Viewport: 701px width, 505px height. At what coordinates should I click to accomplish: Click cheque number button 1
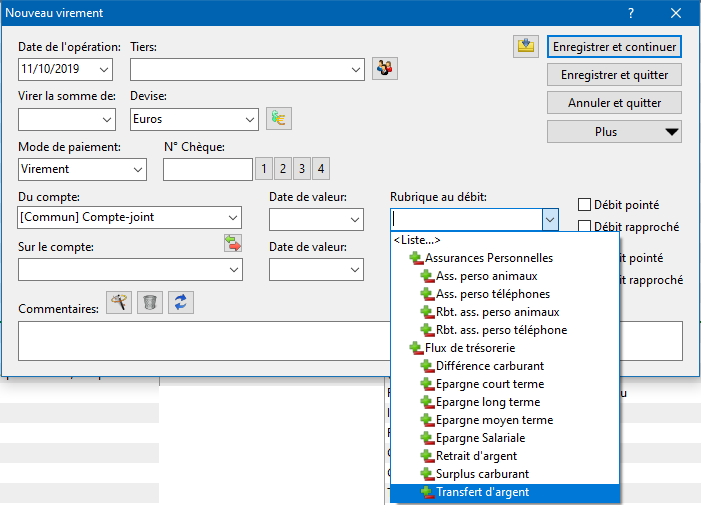pyautogui.click(x=264, y=168)
